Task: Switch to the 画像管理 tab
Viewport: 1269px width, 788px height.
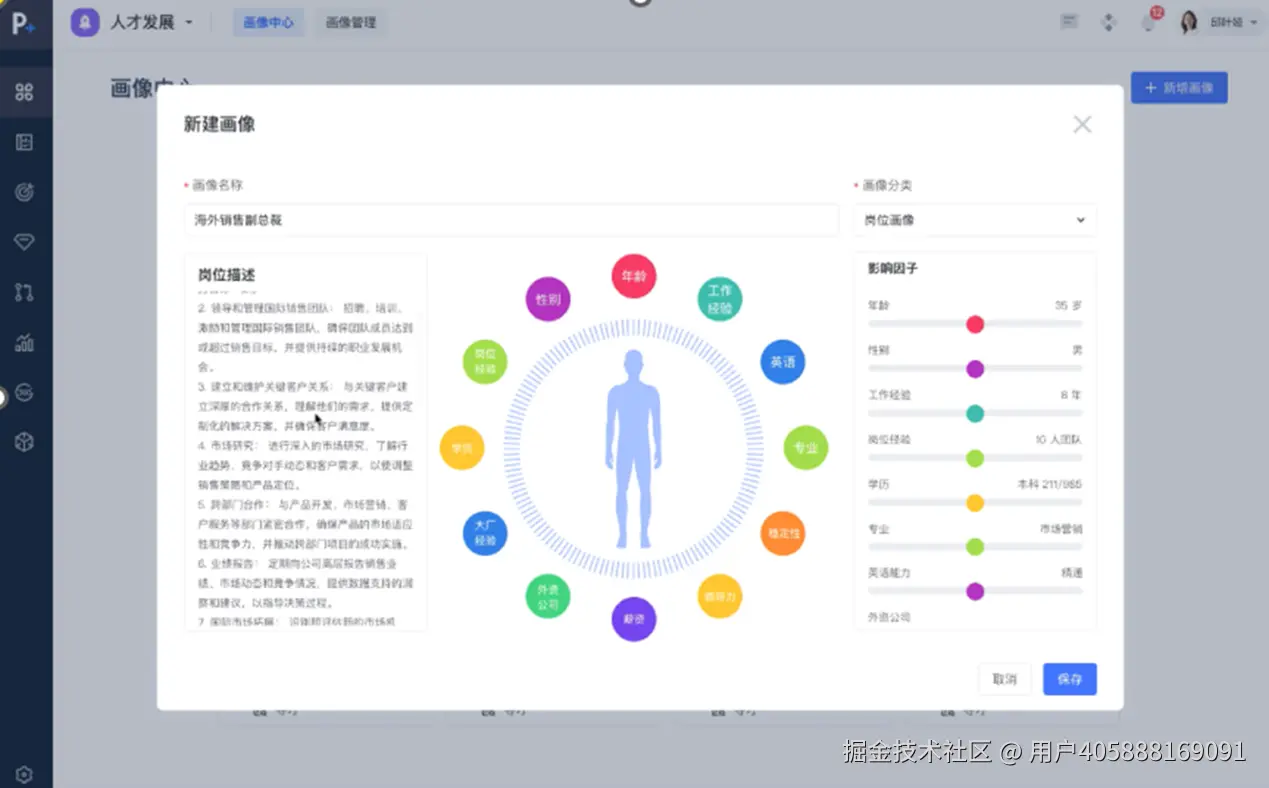Action: coord(351,22)
